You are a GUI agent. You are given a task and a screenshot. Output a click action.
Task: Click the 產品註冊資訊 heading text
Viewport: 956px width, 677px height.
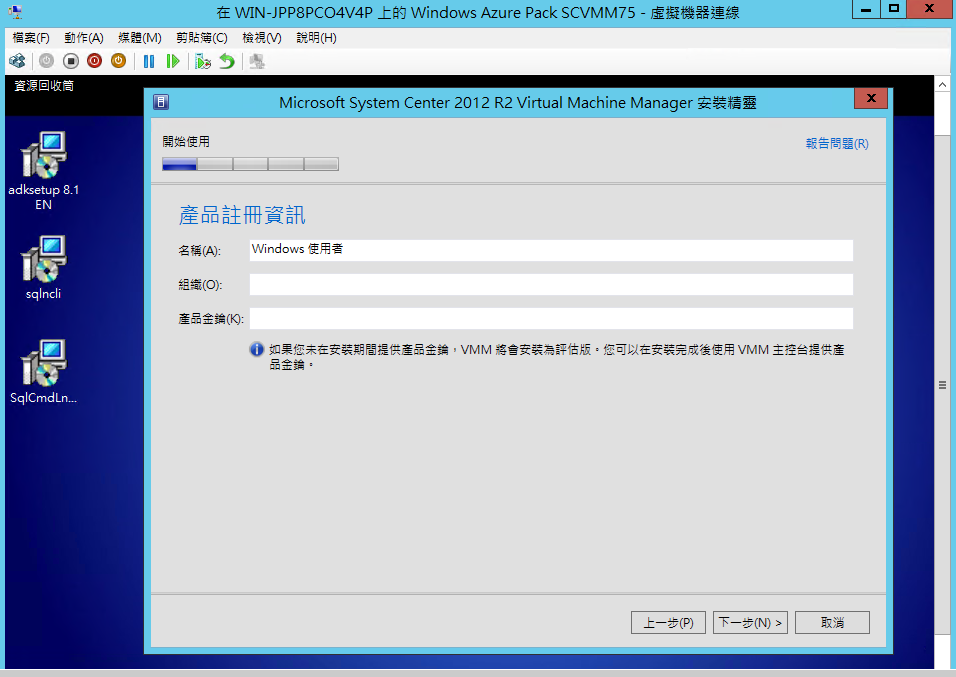pos(242,215)
